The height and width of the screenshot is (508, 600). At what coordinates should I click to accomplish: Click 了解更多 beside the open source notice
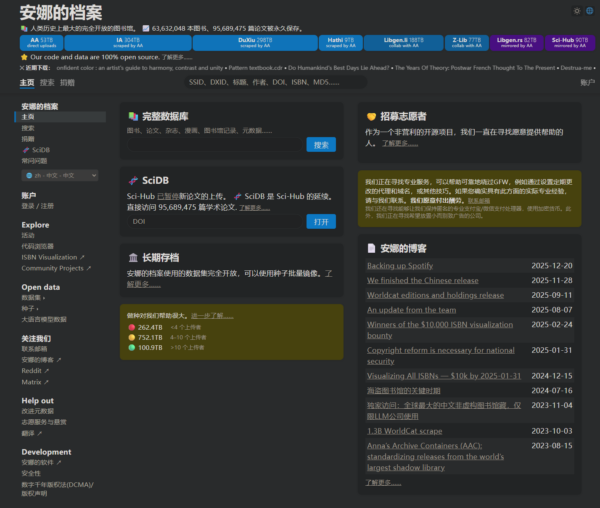177,57
